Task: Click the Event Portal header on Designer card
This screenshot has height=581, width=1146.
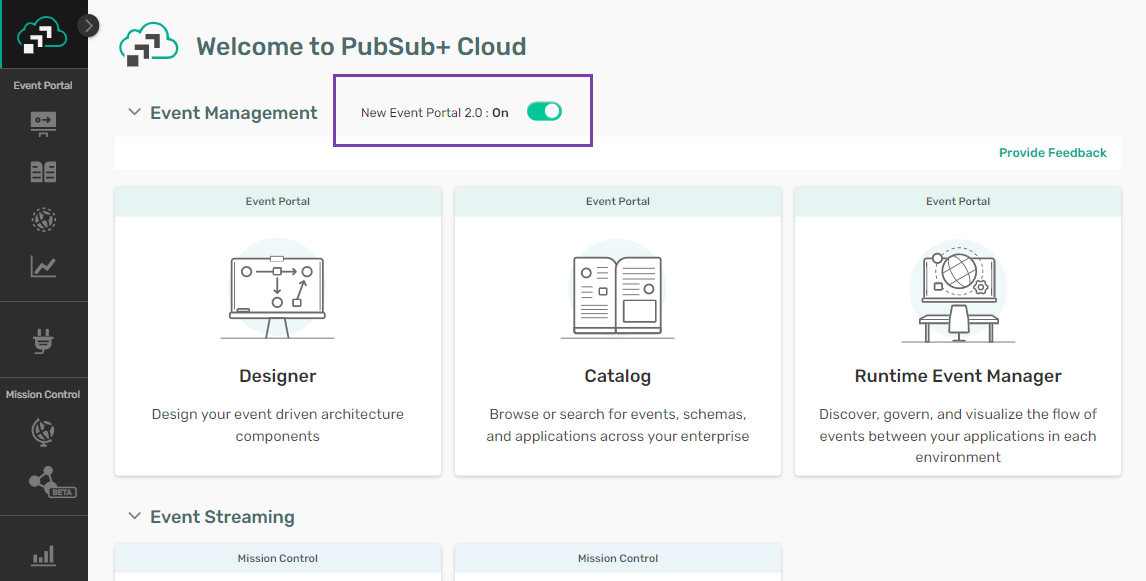Action: 278,202
